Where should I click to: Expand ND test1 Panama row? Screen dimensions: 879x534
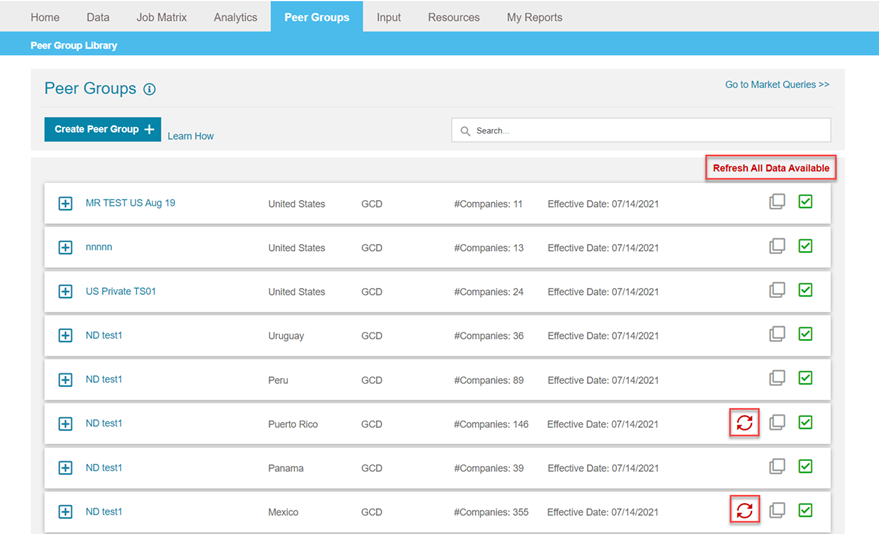pyautogui.click(x=66, y=468)
